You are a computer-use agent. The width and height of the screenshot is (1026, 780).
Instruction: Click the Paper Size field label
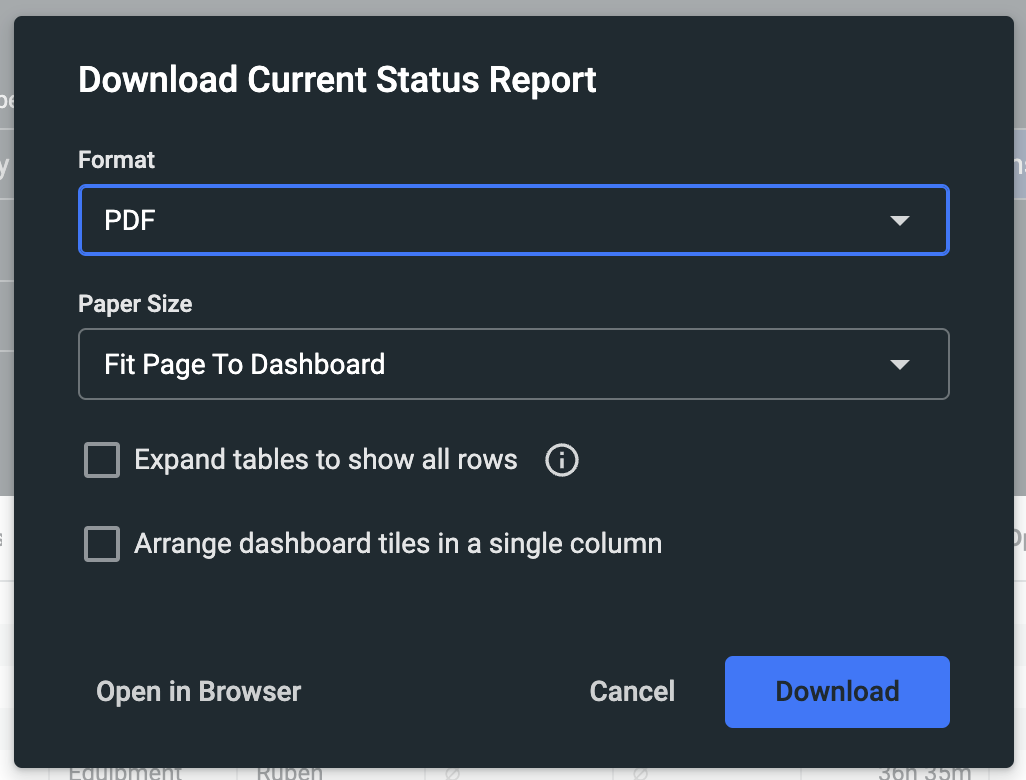pyautogui.click(x=135, y=304)
